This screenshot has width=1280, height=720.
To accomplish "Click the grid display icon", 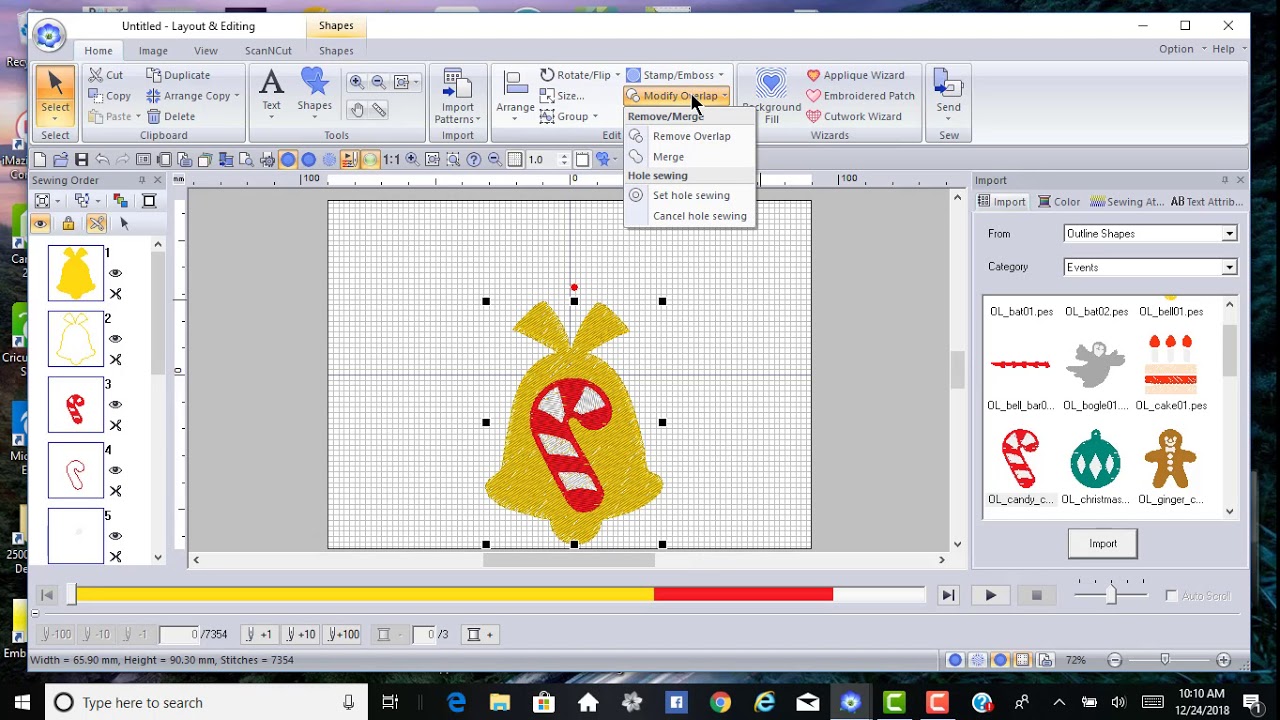I will 515,159.
